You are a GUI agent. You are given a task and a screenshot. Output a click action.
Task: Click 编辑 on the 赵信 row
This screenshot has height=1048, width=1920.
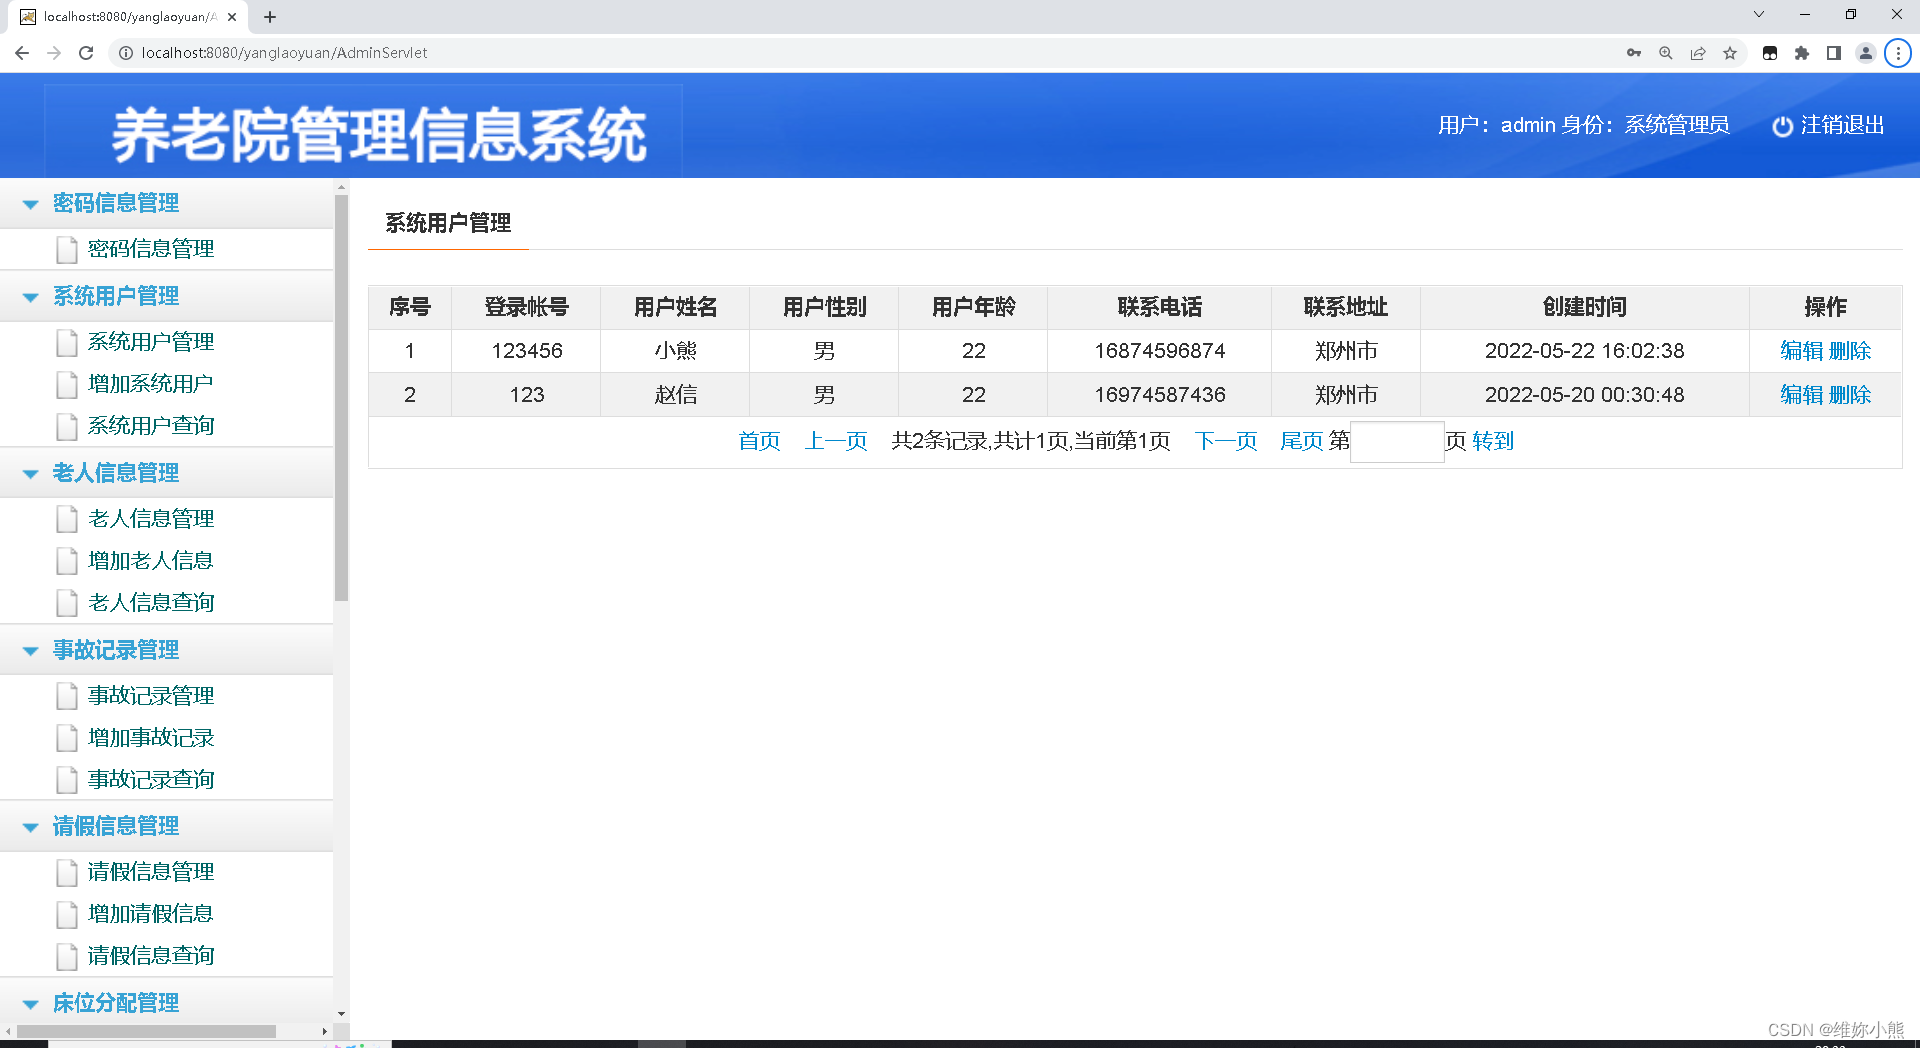coord(1801,394)
